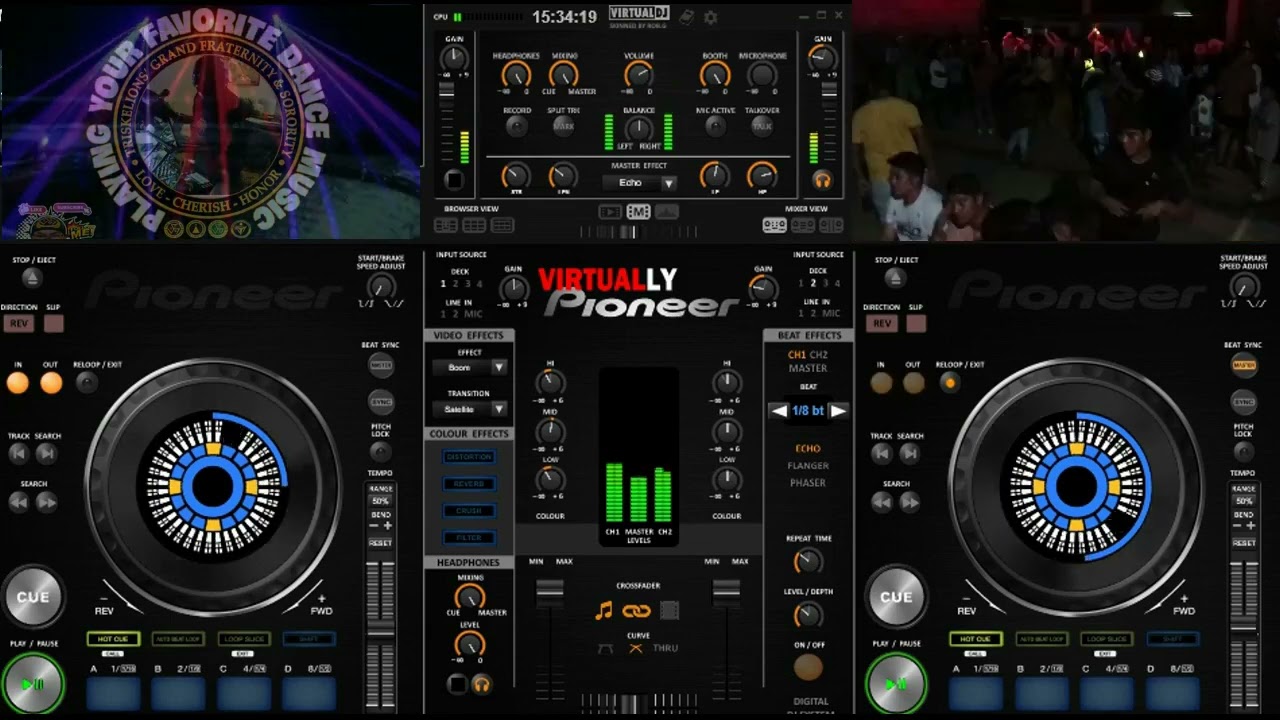Viewport: 1280px width, 720px height.
Task: Click left deck search fast-forward button
Action: (x=46, y=502)
